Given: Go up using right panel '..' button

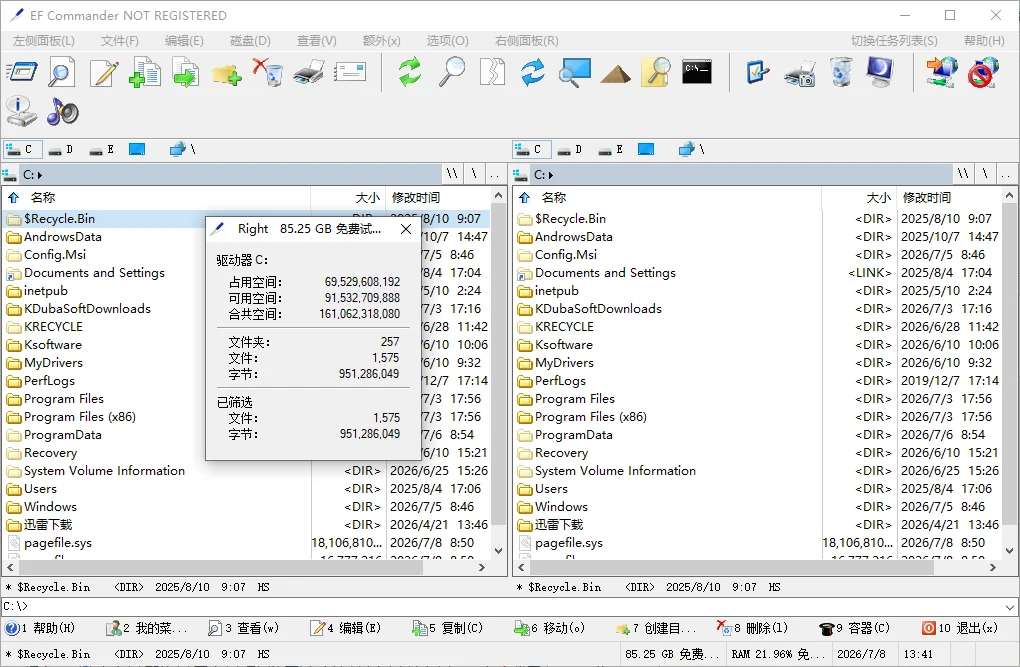Looking at the screenshot, I should (1006, 174).
